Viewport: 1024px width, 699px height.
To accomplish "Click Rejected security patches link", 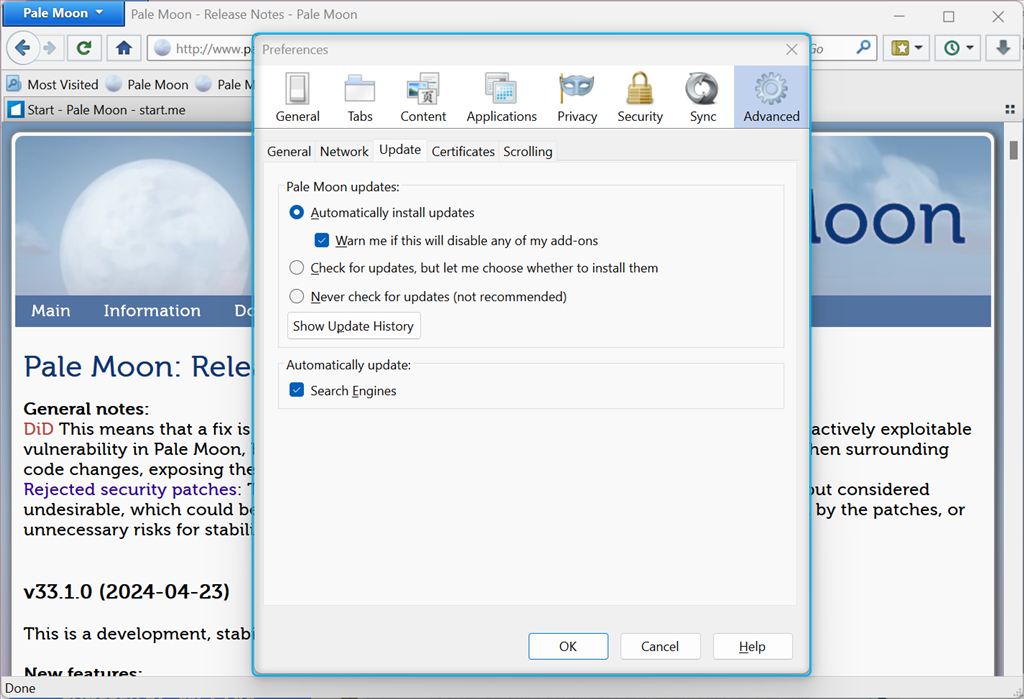I will point(130,489).
